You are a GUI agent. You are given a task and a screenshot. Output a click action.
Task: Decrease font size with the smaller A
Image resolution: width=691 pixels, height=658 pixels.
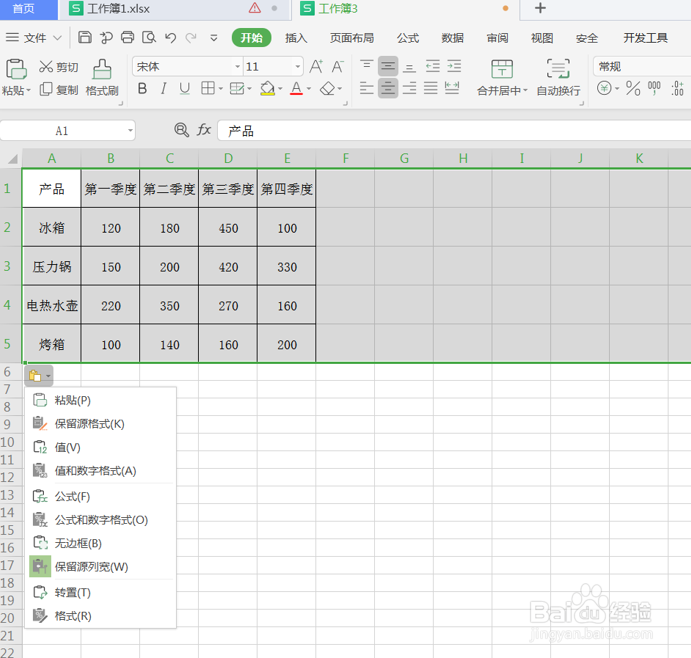[338, 67]
